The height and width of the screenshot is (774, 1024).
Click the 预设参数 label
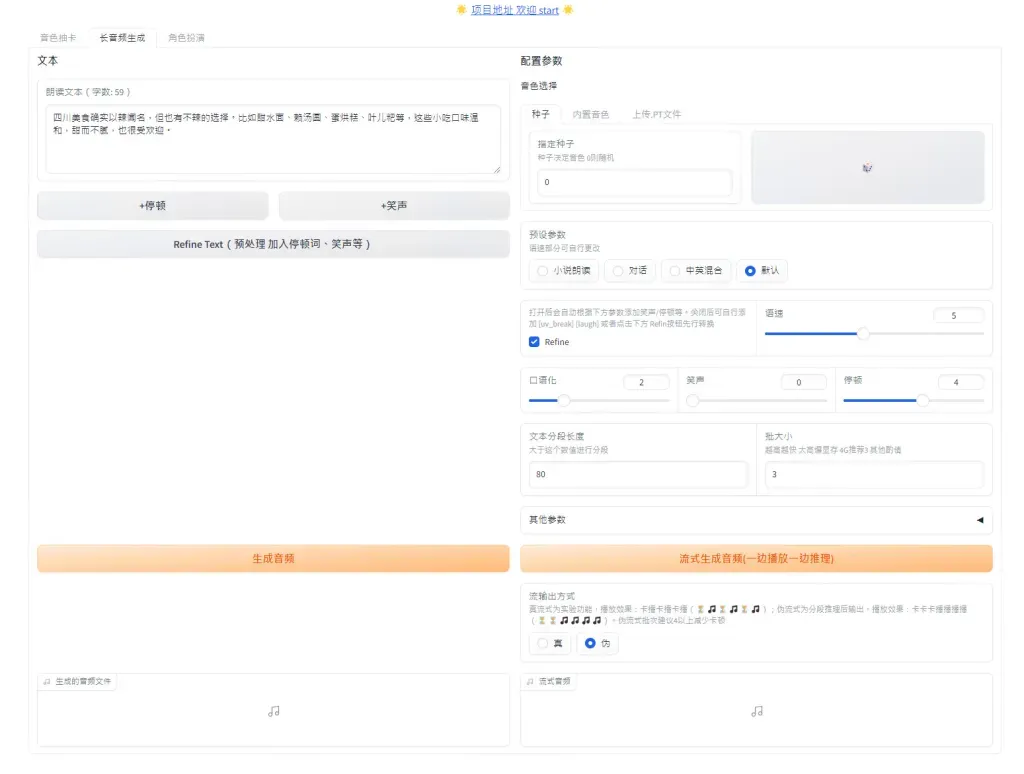tap(547, 234)
